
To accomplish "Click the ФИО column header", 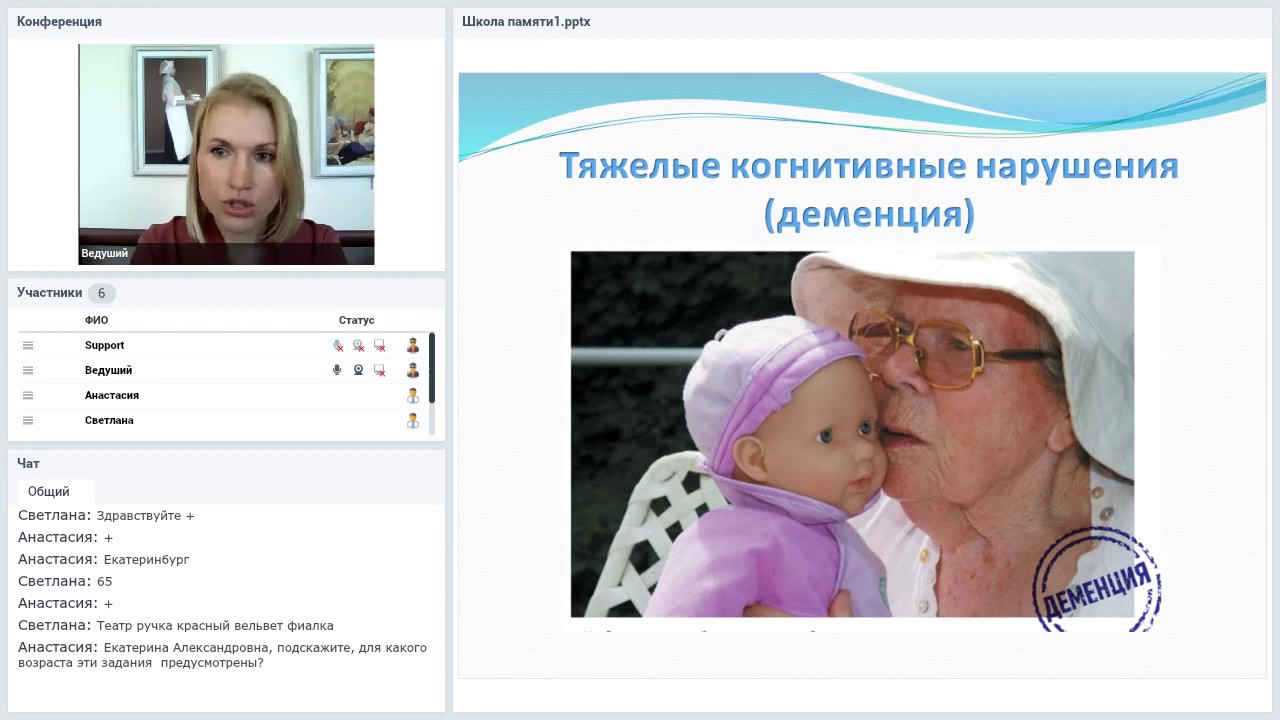I will 96,320.
